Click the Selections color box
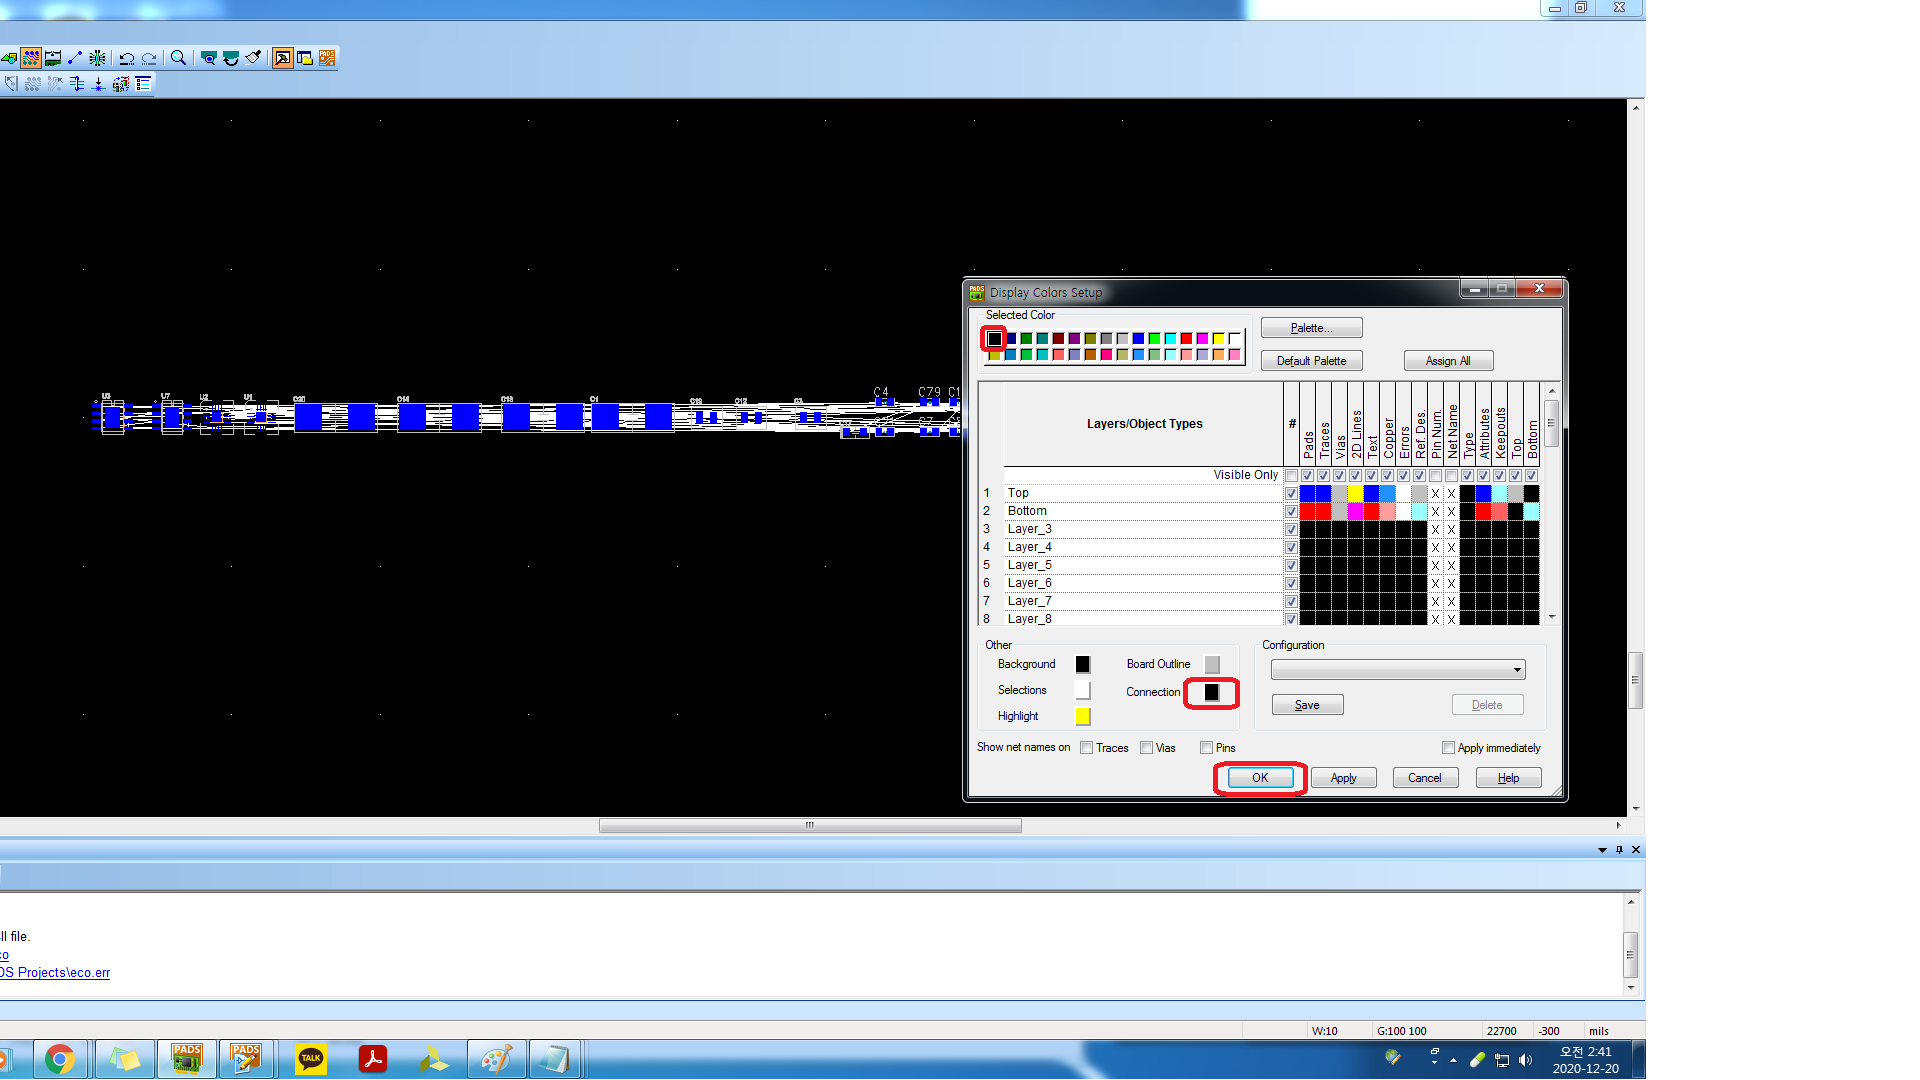The width and height of the screenshot is (1920, 1080). coord(1082,690)
